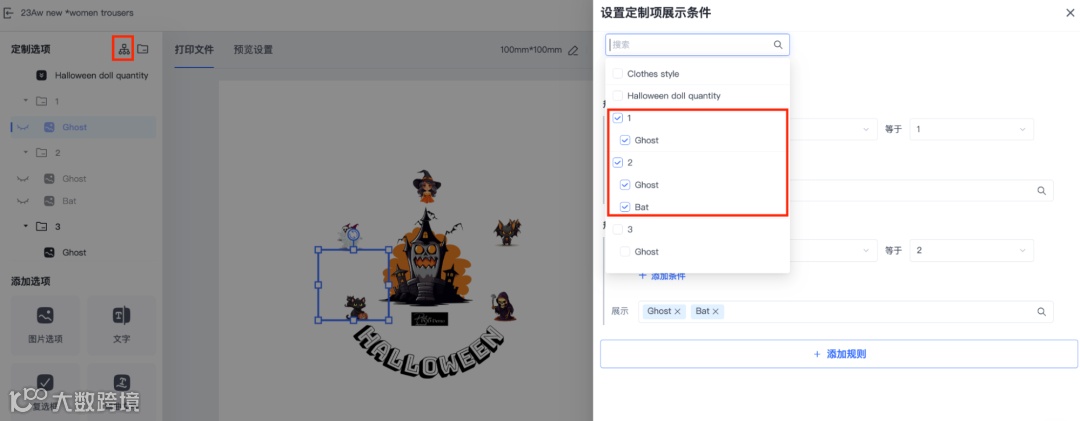
Task: Check Ghost checkbox under folder 3
Action: coord(625,251)
